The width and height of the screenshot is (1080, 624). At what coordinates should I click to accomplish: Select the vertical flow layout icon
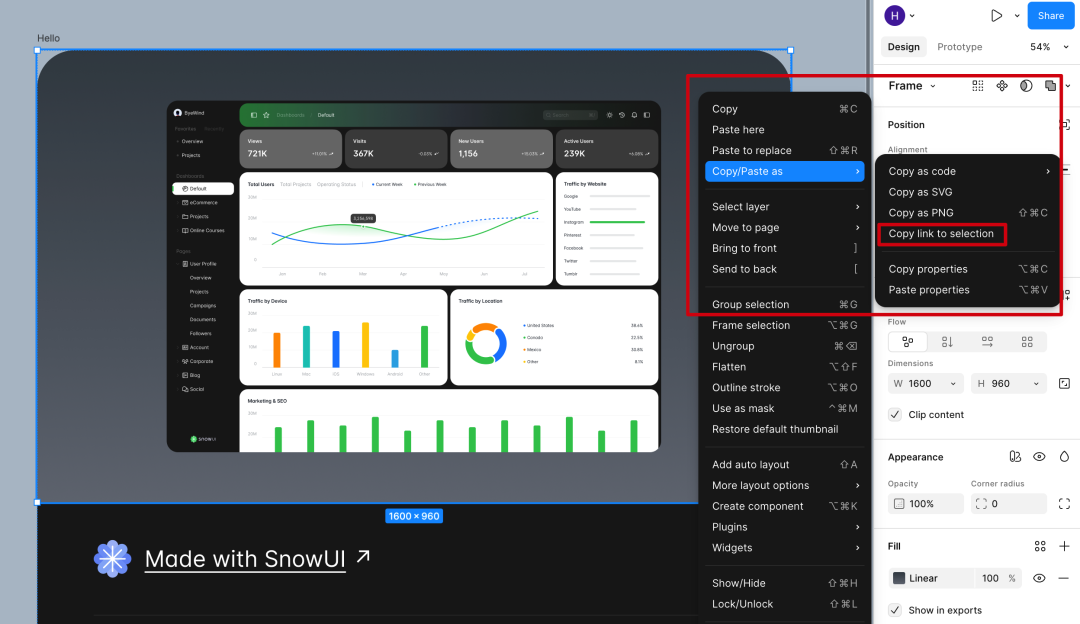[947, 342]
